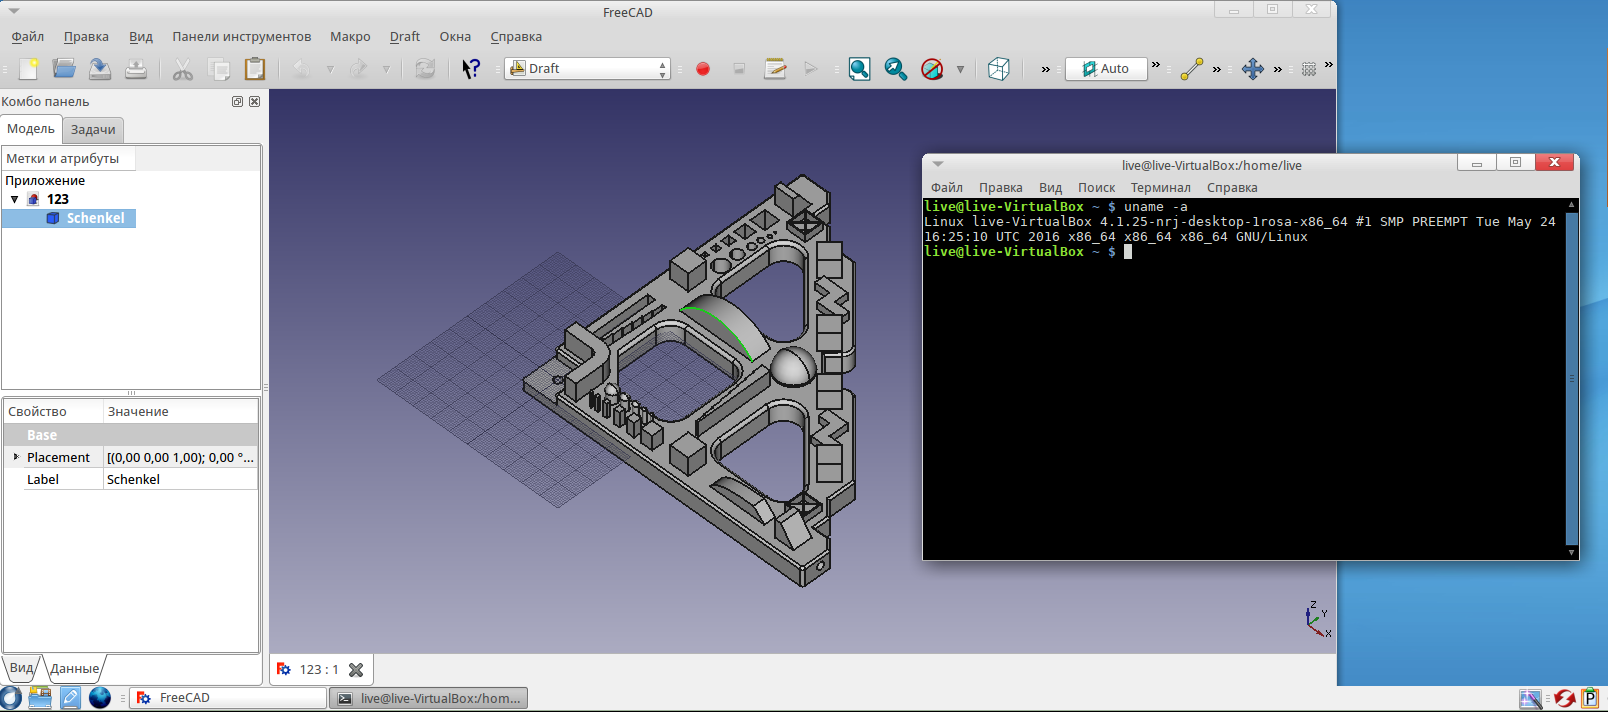Toggle the draw style icon
Viewport: 1608px width, 712px height.
[x=932, y=69]
